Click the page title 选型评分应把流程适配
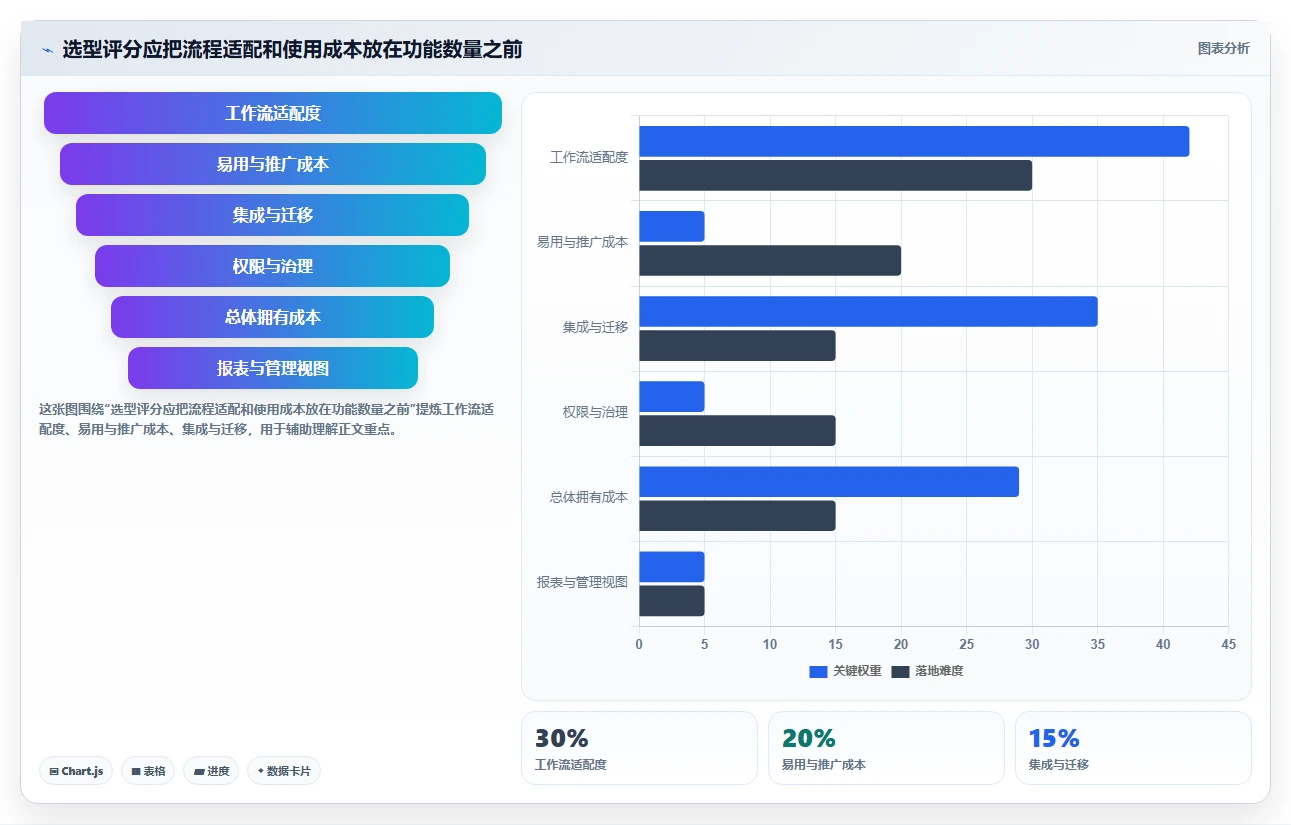This screenshot has width=1291, height=825. pyautogui.click(x=292, y=49)
